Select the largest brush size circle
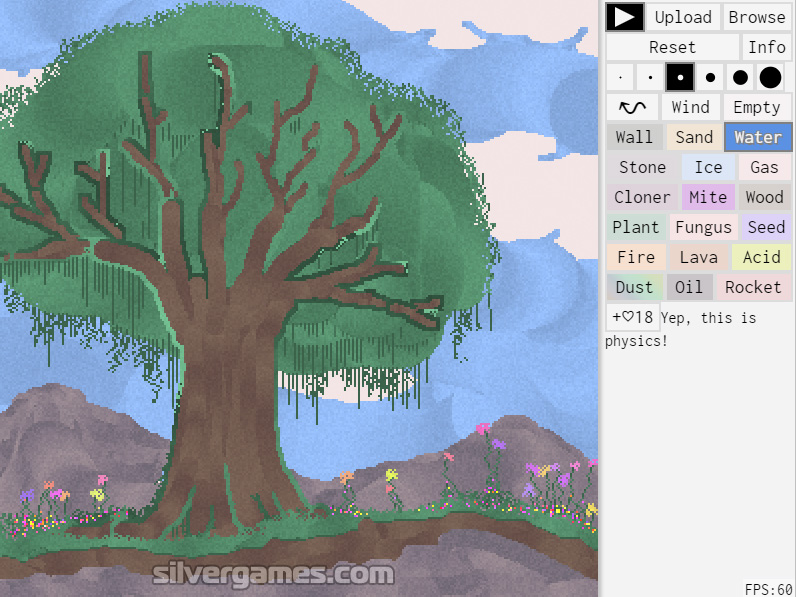The height and width of the screenshot is (597, 796). pyautogui.click(x=770, y=77)
